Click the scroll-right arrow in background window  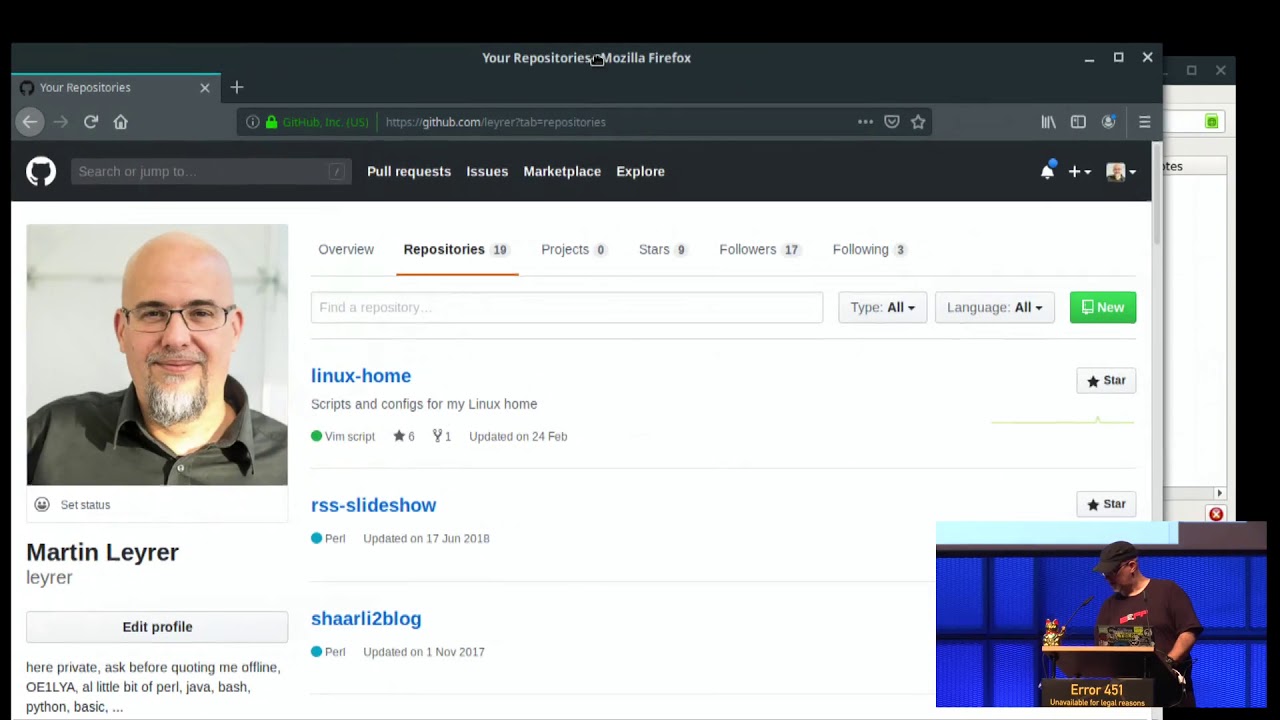coord(1219,493)
